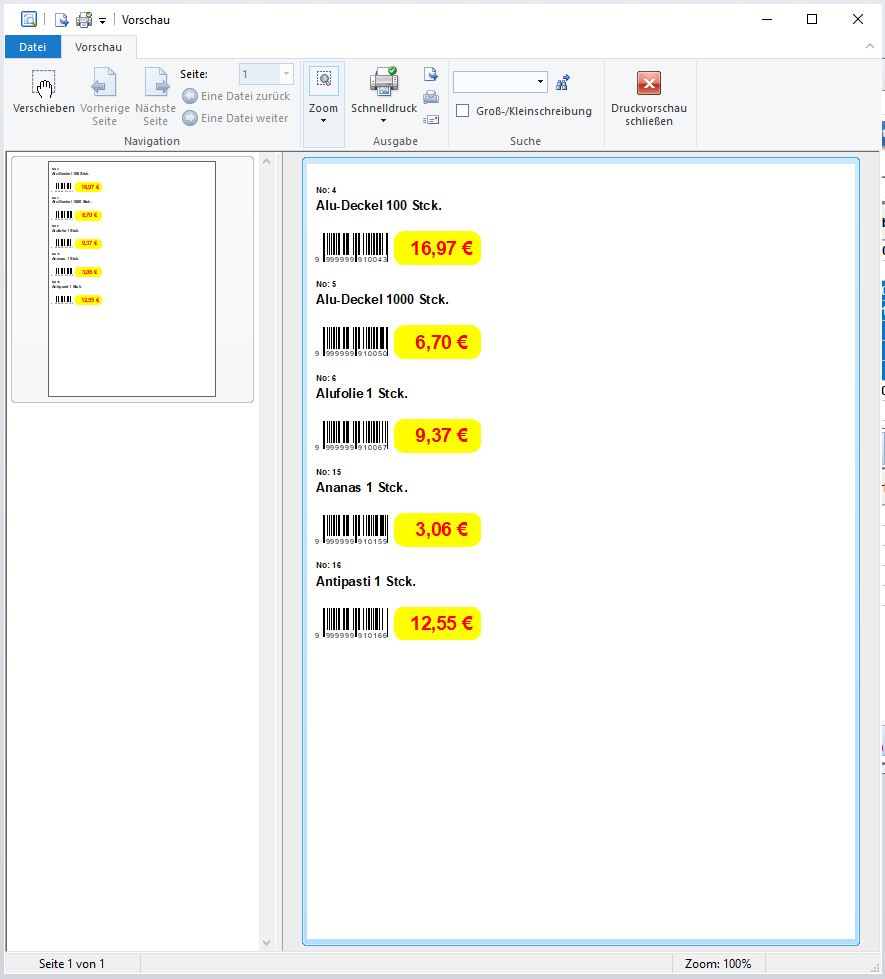Enable the Groß-/Kleinschreibung checkbox
885x979 pixels.
(462, 111)
